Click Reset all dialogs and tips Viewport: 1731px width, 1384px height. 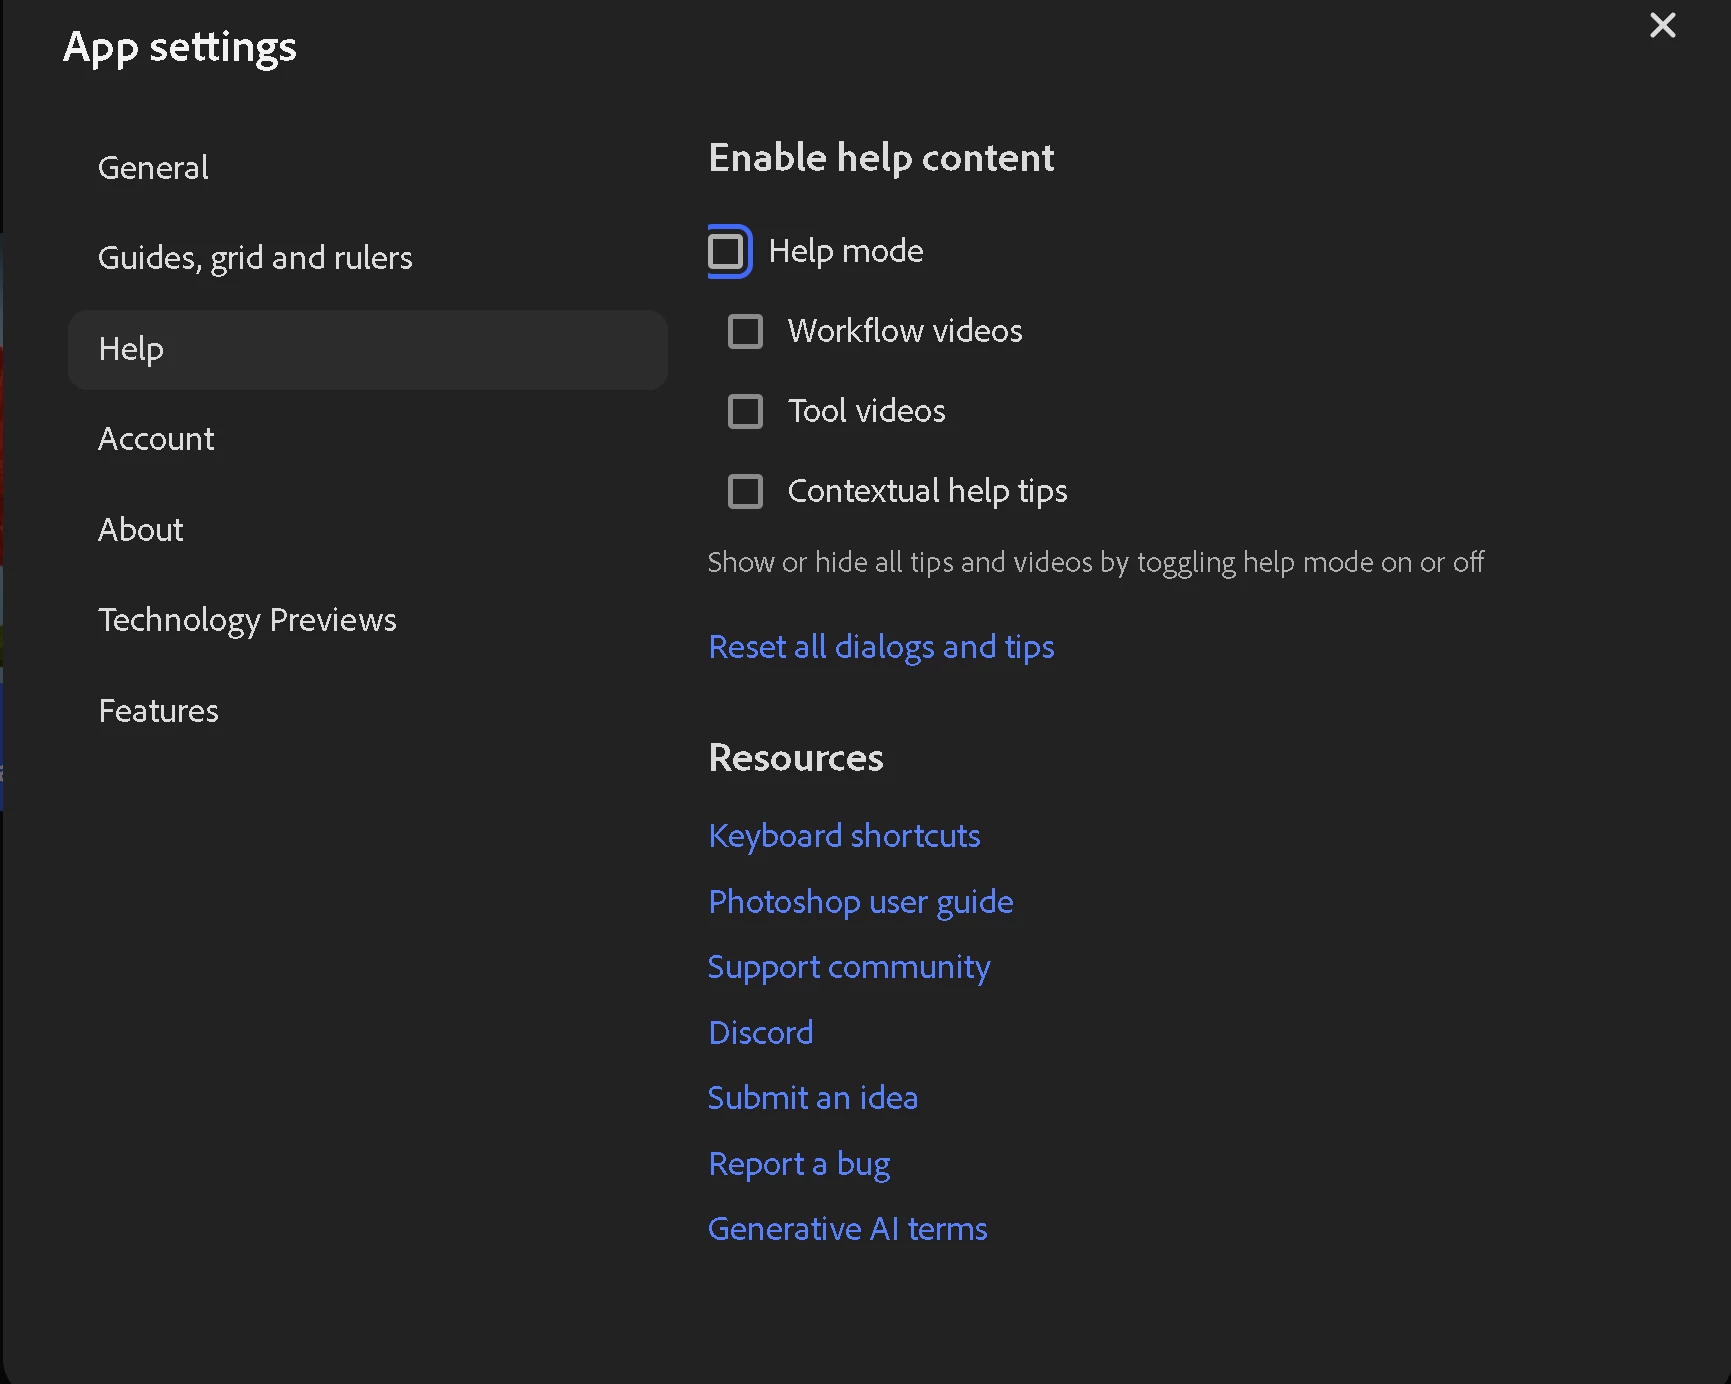pos(881,647)
